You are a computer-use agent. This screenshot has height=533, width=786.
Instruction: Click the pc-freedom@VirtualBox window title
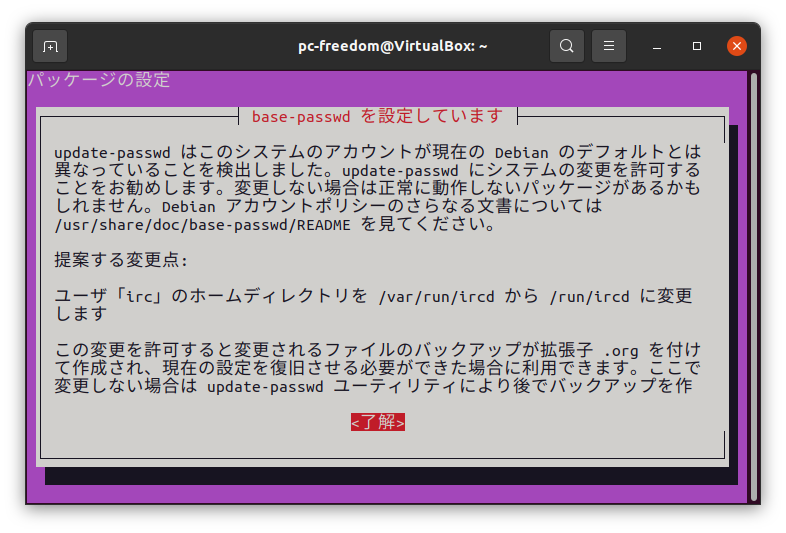click(393, 46)
